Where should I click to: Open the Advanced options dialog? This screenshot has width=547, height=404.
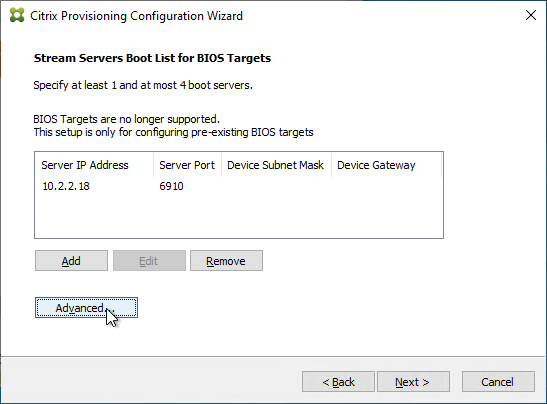click(86, 308)
